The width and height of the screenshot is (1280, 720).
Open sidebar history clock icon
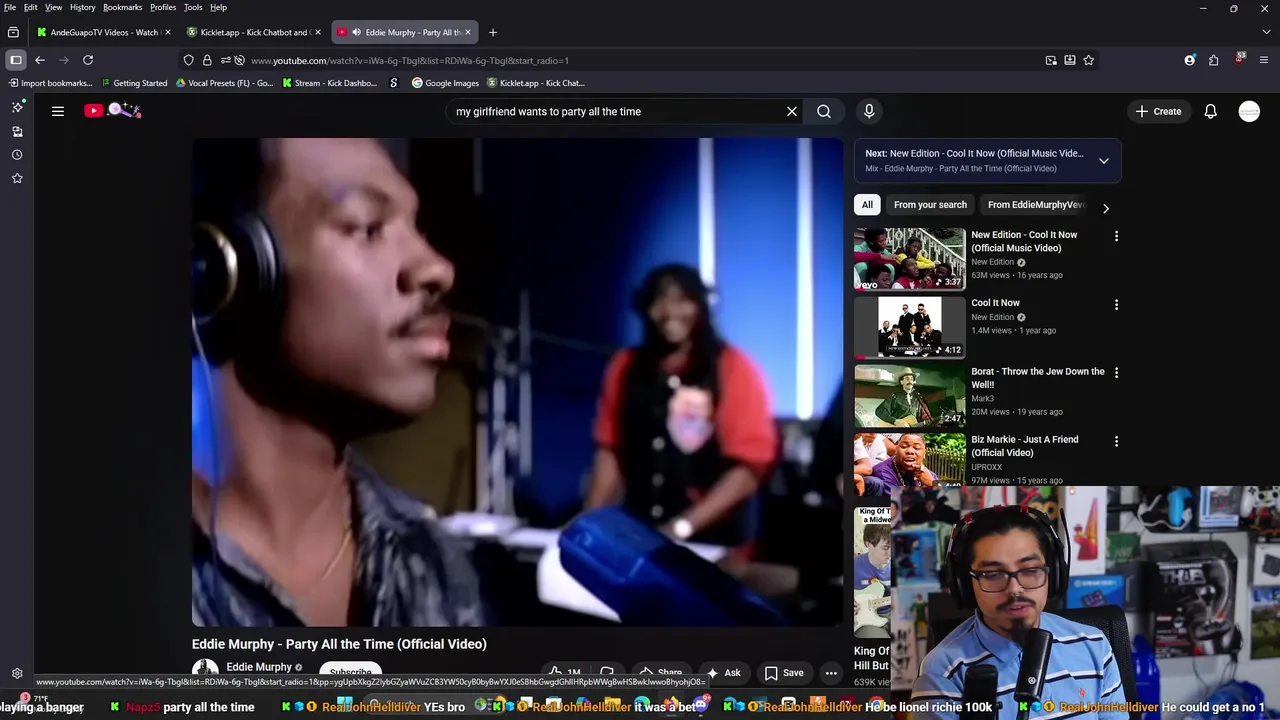pos(17,155)
